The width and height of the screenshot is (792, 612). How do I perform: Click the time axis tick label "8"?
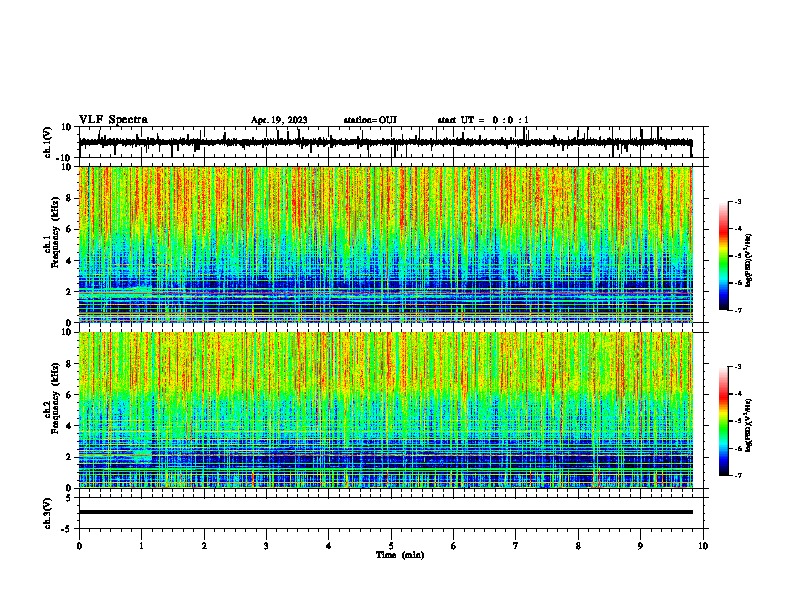(578, 546)
